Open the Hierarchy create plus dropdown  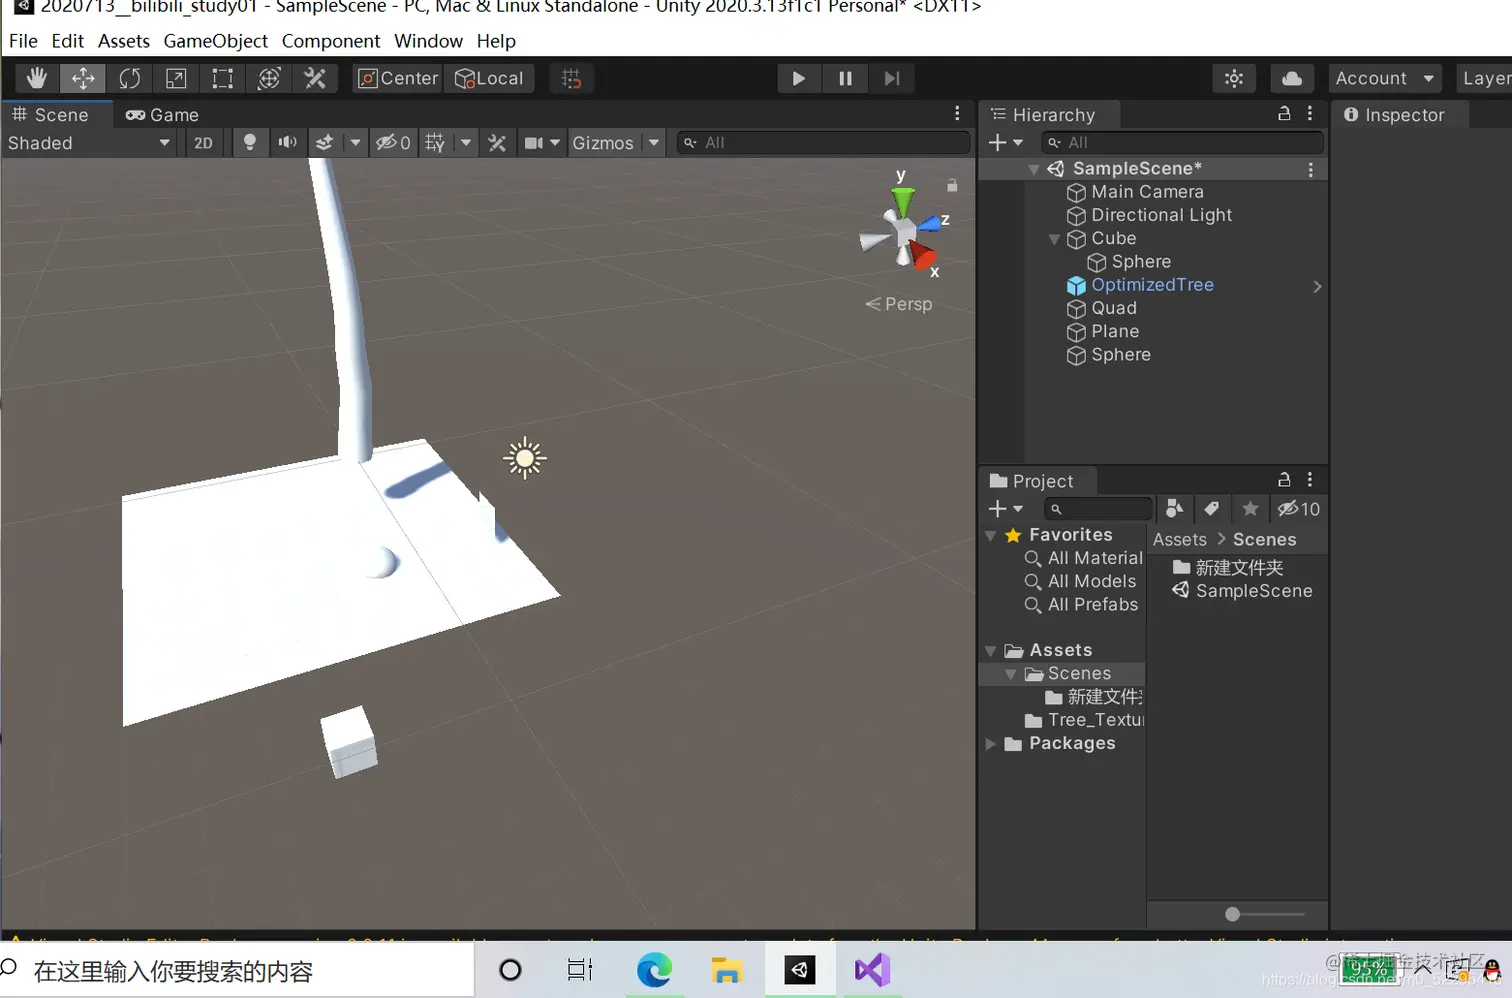[1006, 143]
